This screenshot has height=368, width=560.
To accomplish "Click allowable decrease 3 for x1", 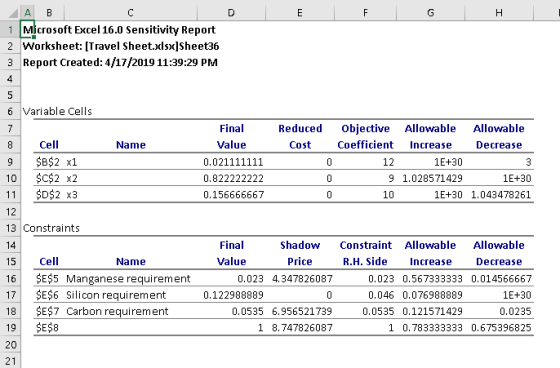I will pos(528,162).
